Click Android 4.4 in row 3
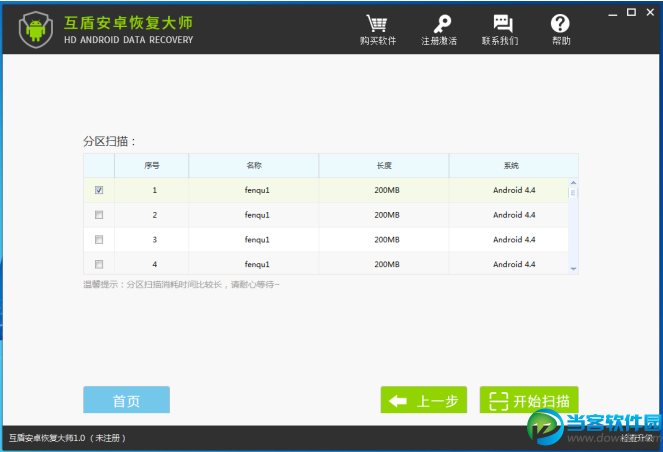Screen dimensions: 663x452 click(514, 240)
